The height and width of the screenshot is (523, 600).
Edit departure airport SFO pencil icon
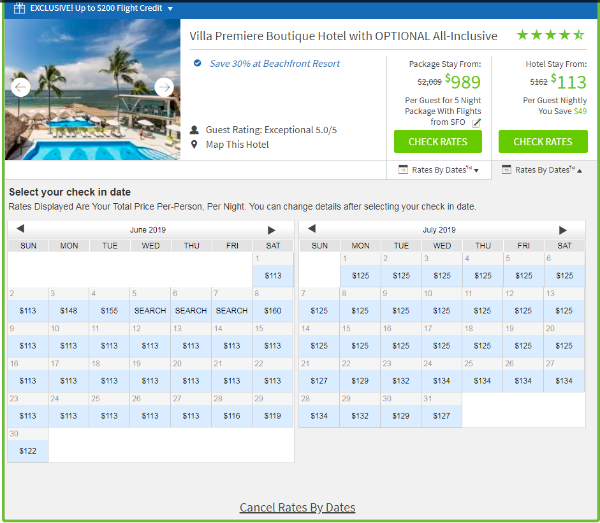(476, 123)
